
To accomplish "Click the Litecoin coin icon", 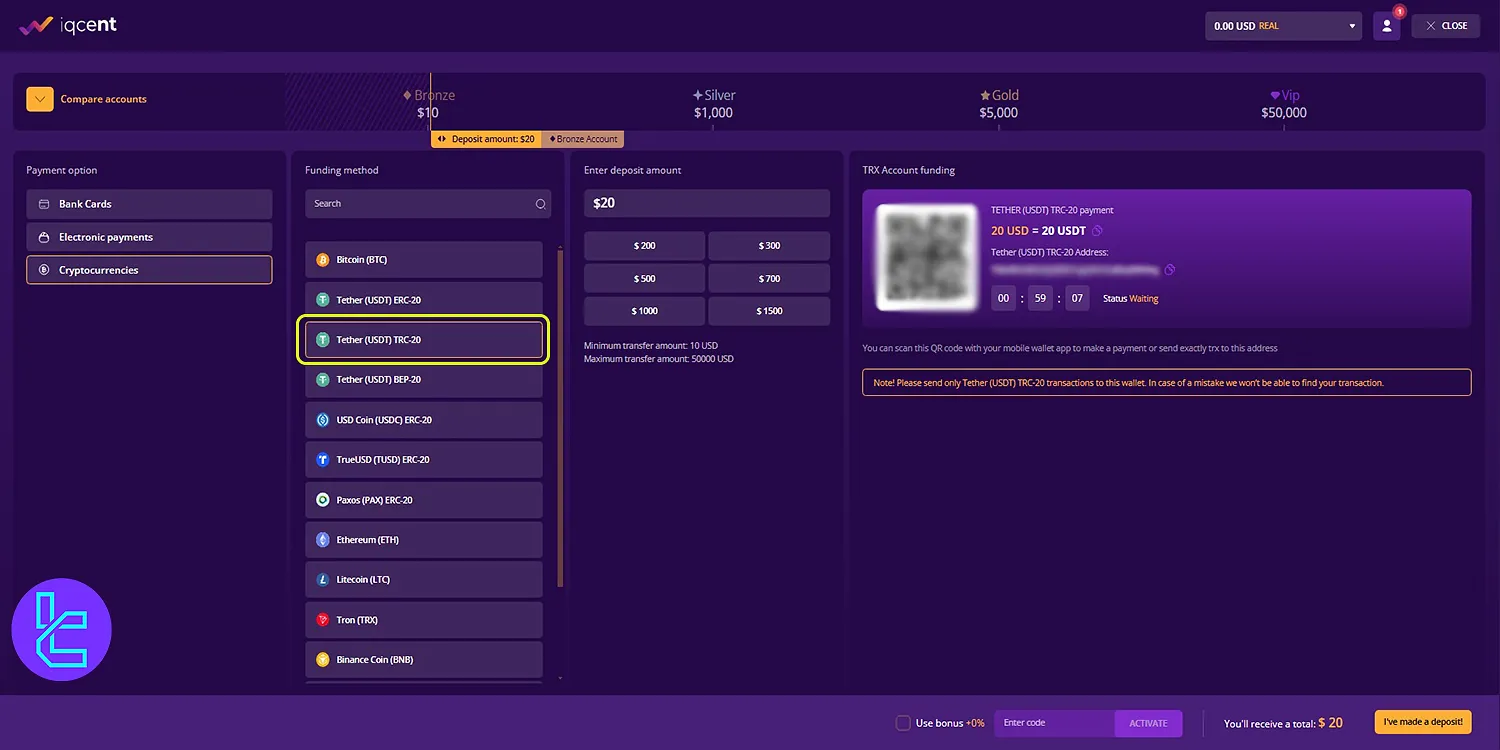I will click(322, 580).
